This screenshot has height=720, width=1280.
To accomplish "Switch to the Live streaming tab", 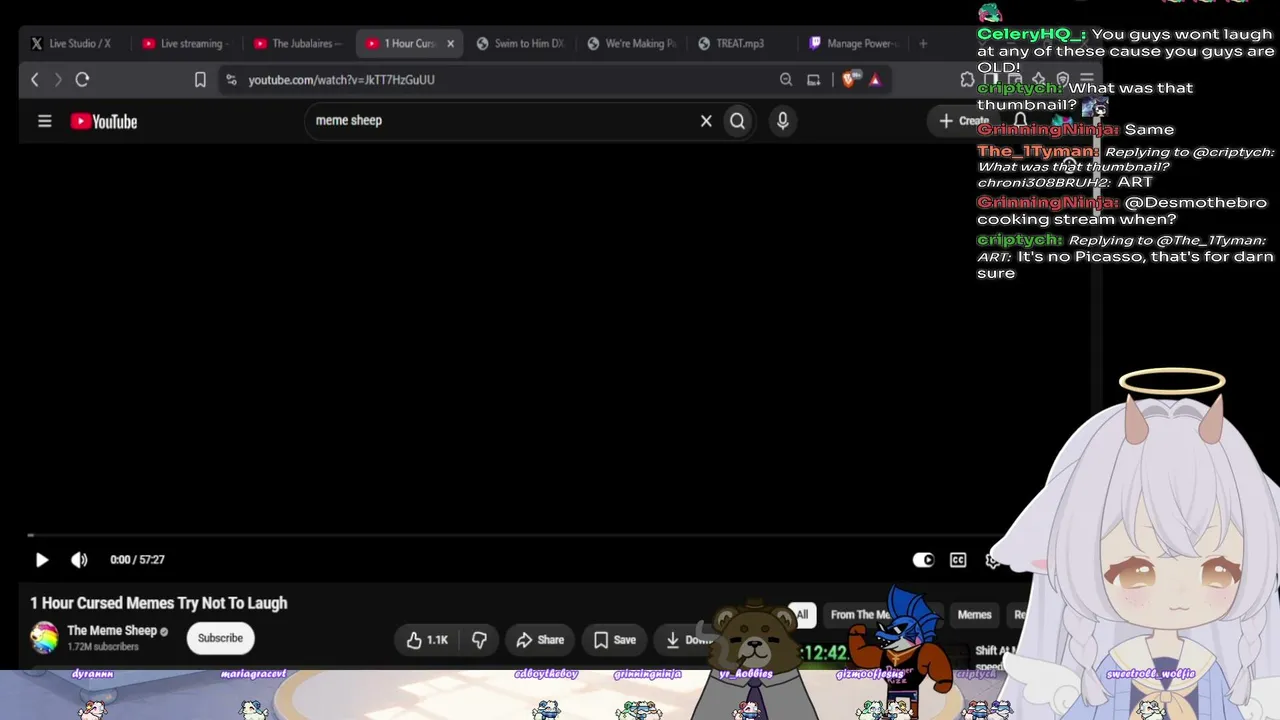I will (x=185, y=44).
